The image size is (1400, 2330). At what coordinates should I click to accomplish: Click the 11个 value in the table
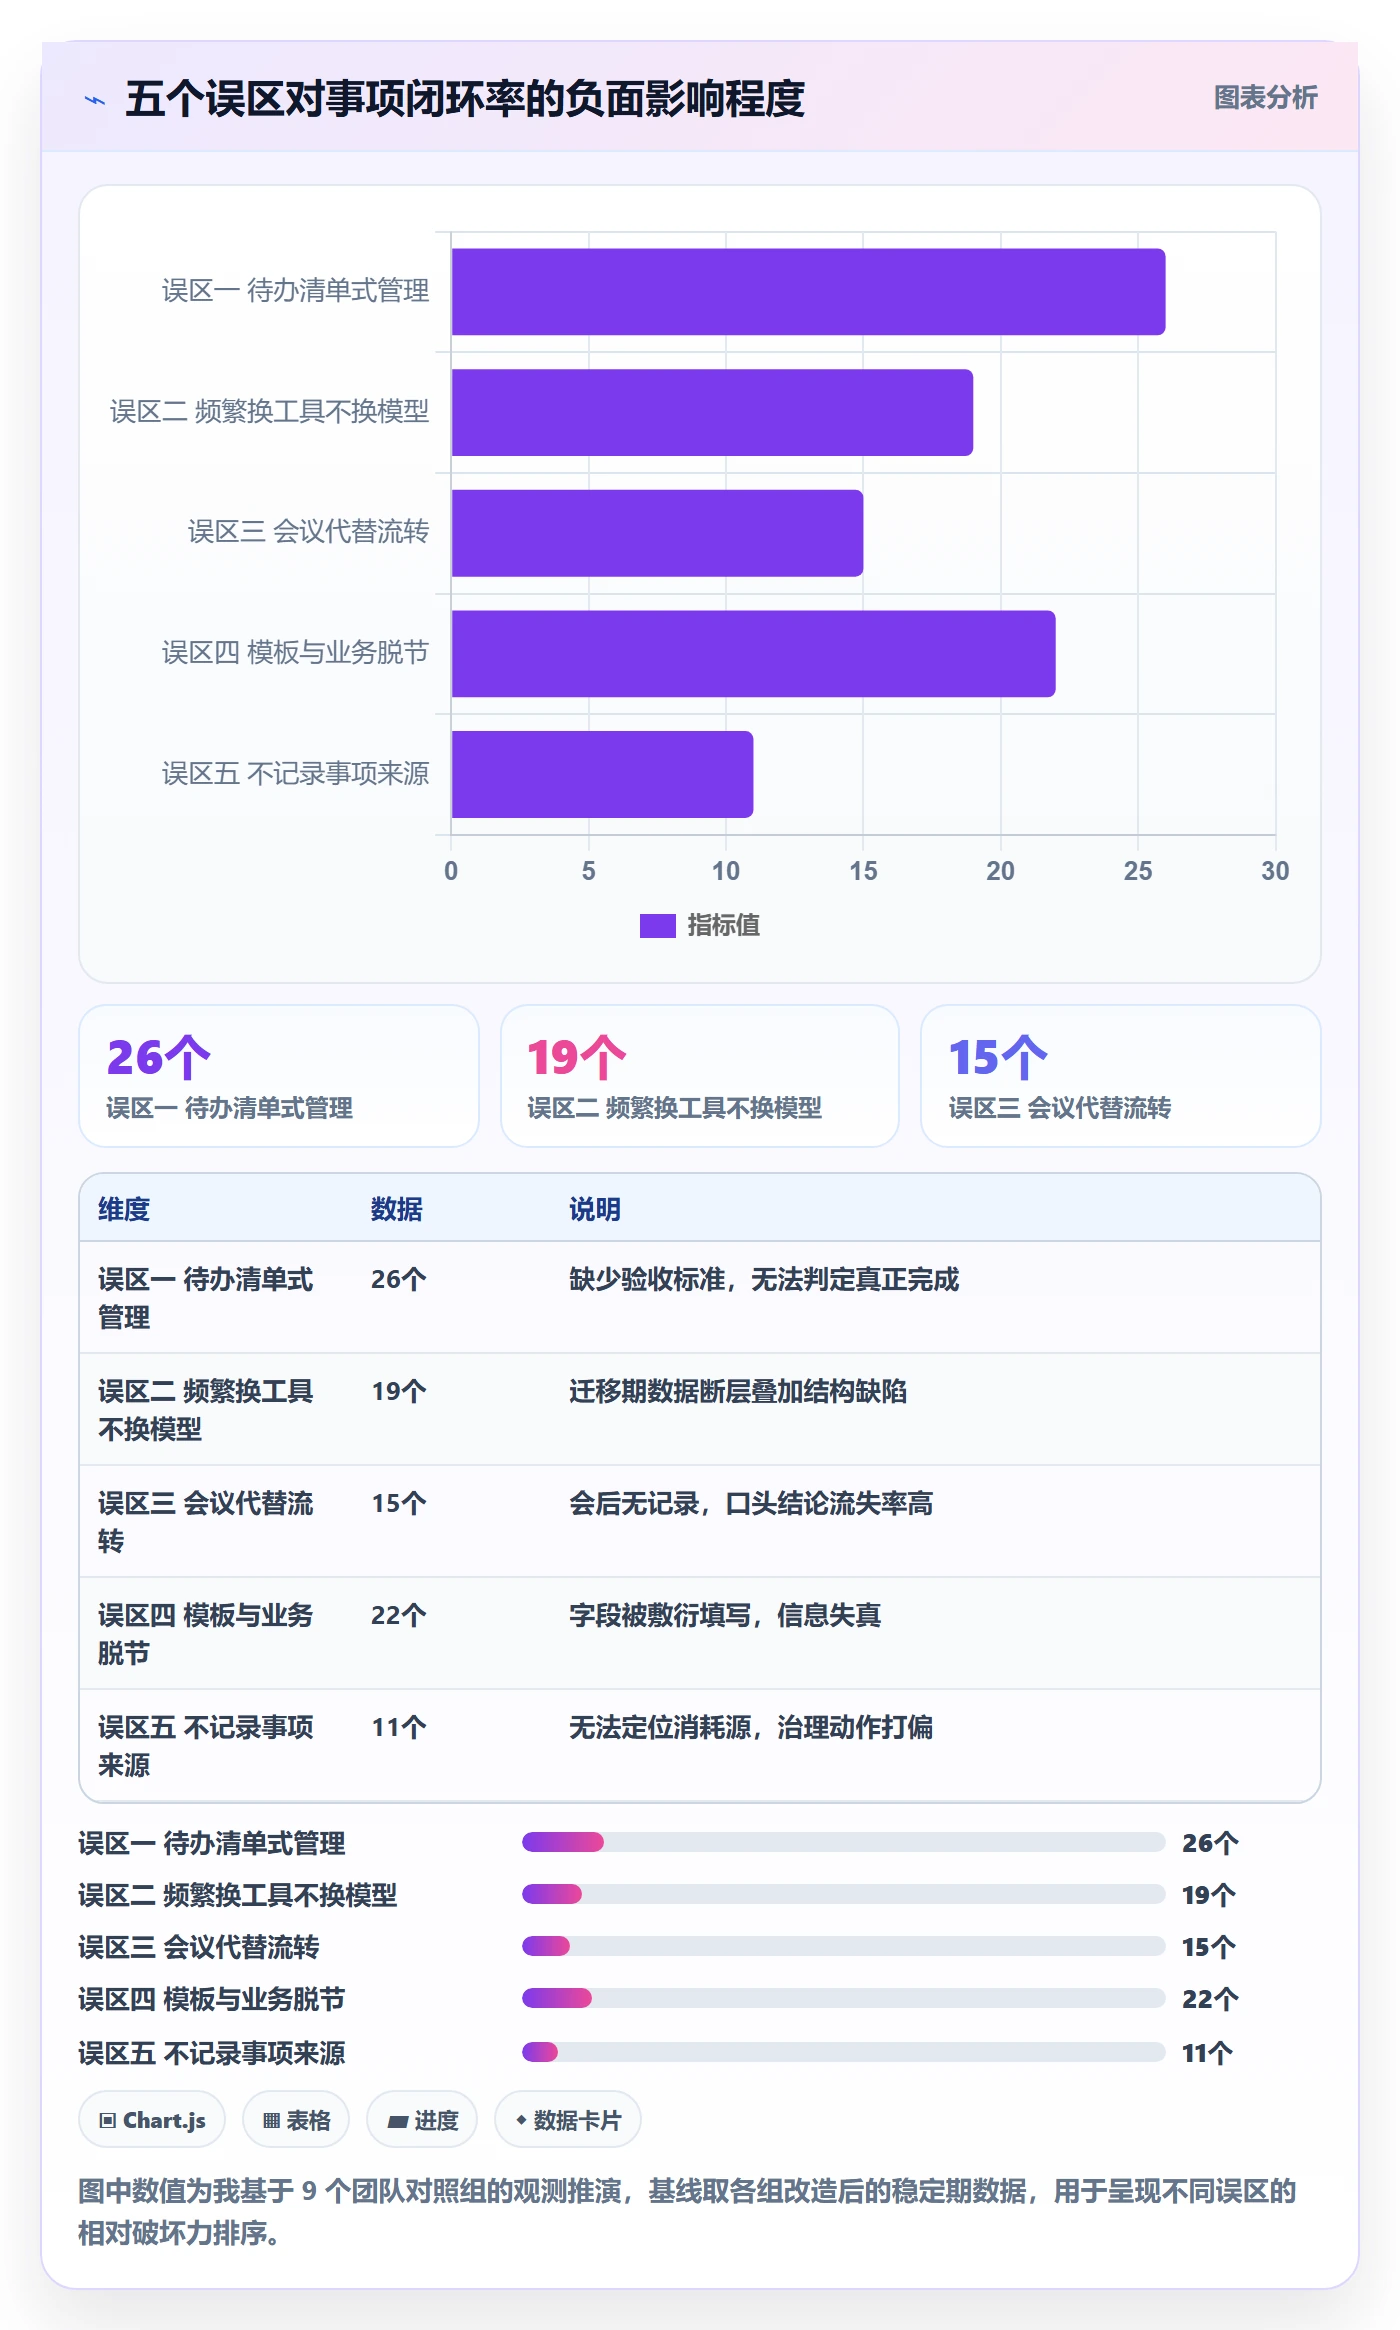(x=399, y=1727)
